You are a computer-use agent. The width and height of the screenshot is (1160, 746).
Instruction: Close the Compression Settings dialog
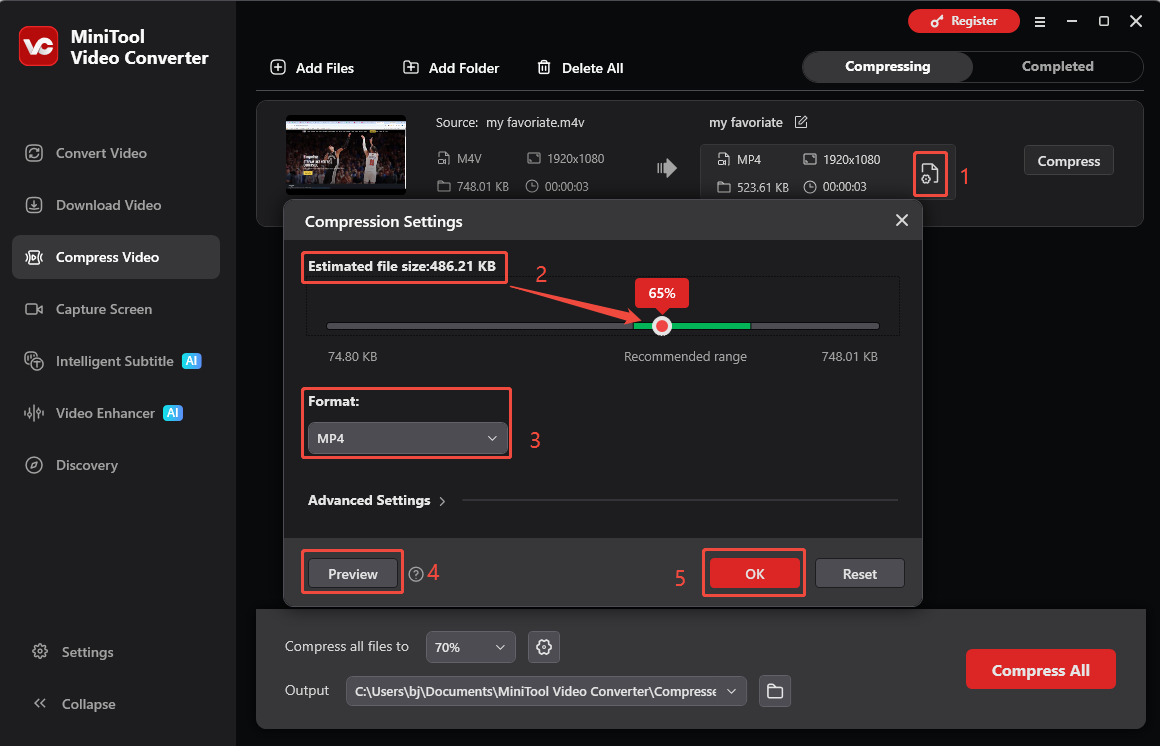tap(902, 220)
